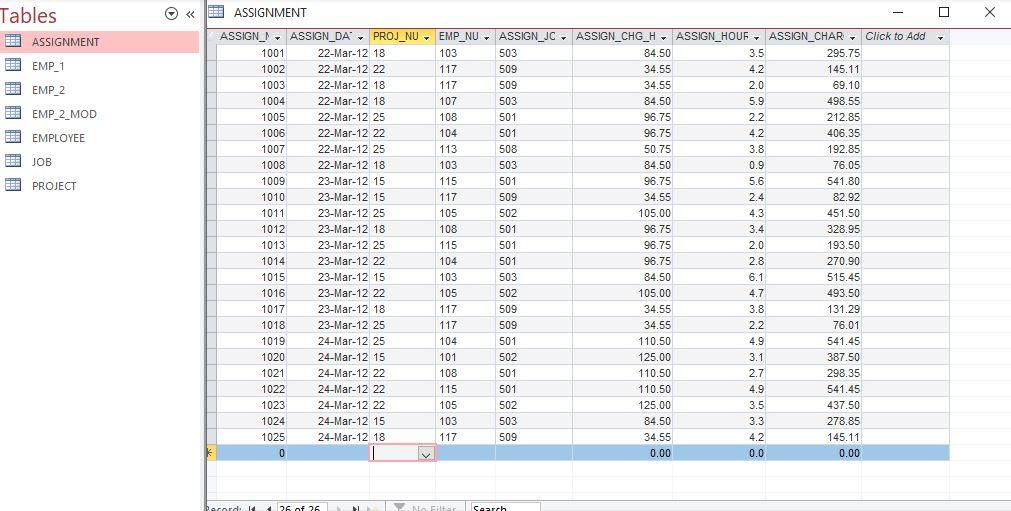This screenshot has height=511, width=1011.
Task: Open the ASSIGN_HOUR column filter dropdown
Action: click(757, 37)
